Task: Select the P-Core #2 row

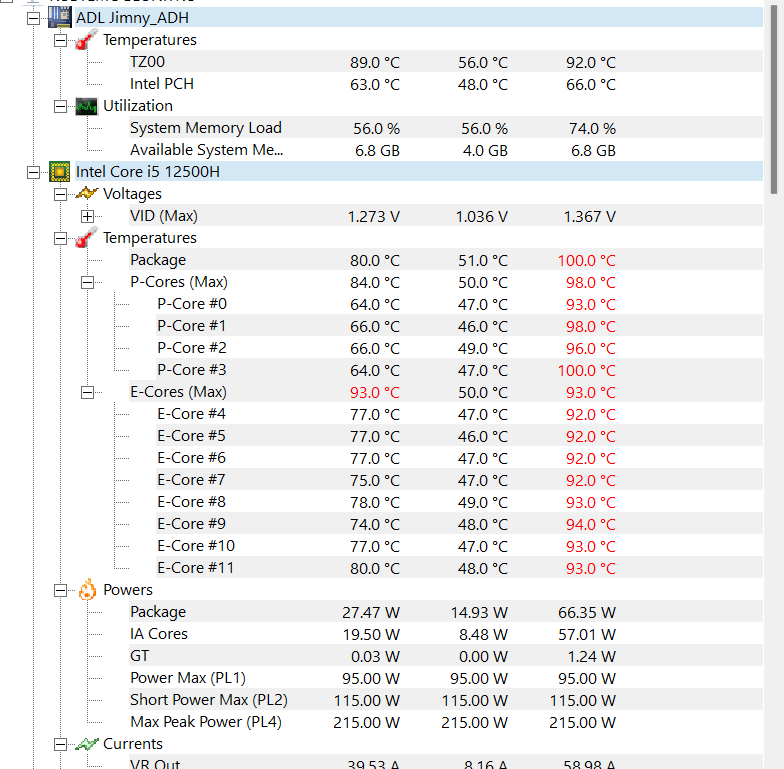Action: 460,348
